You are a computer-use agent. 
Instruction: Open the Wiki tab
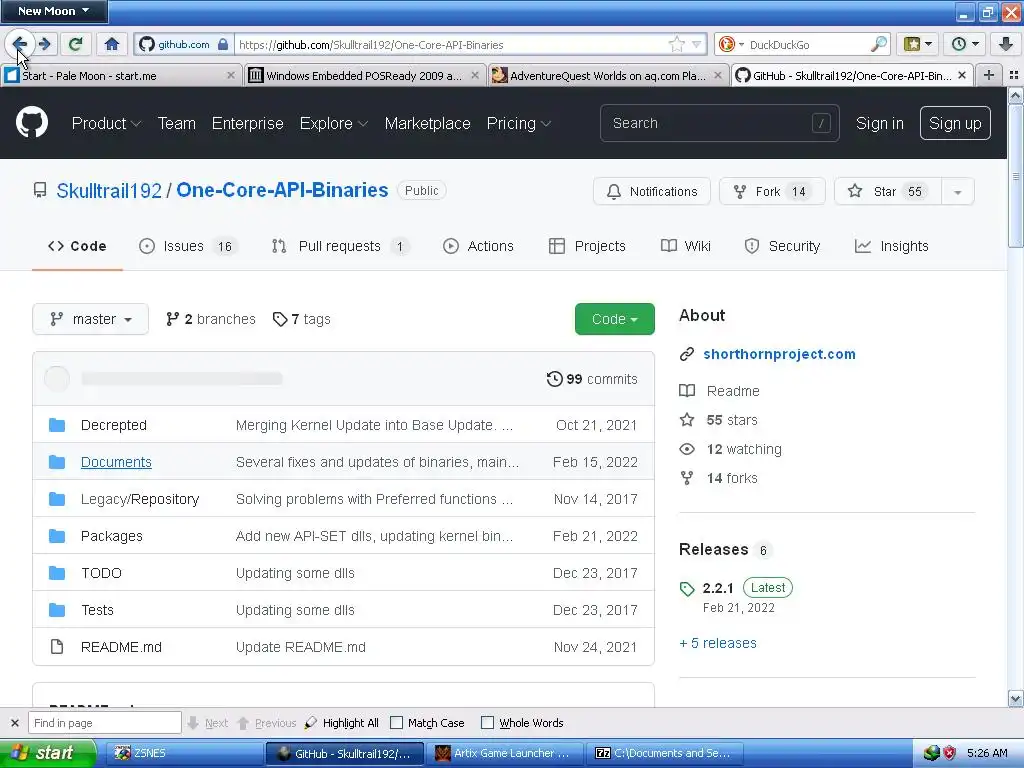[x=686, y=246]
